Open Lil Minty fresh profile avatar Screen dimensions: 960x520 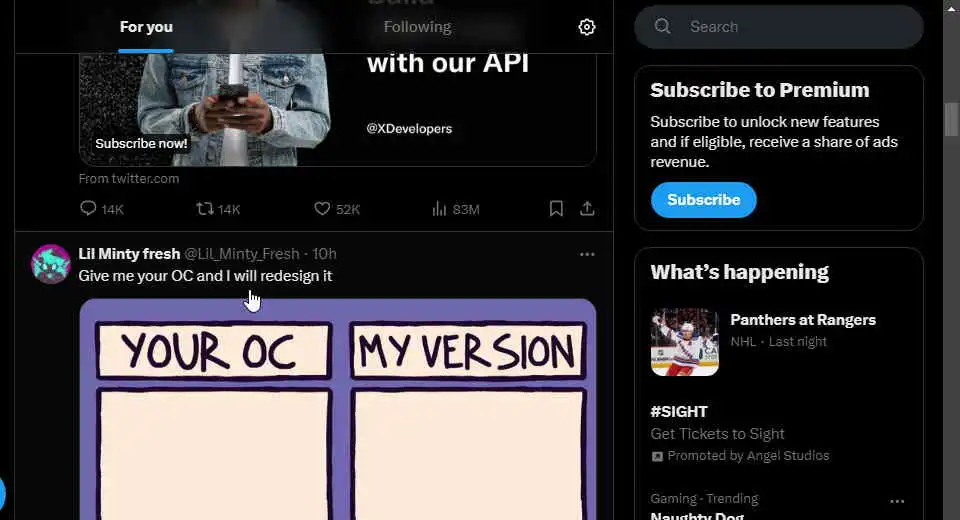pyautogui.click(x=51, y=264)
